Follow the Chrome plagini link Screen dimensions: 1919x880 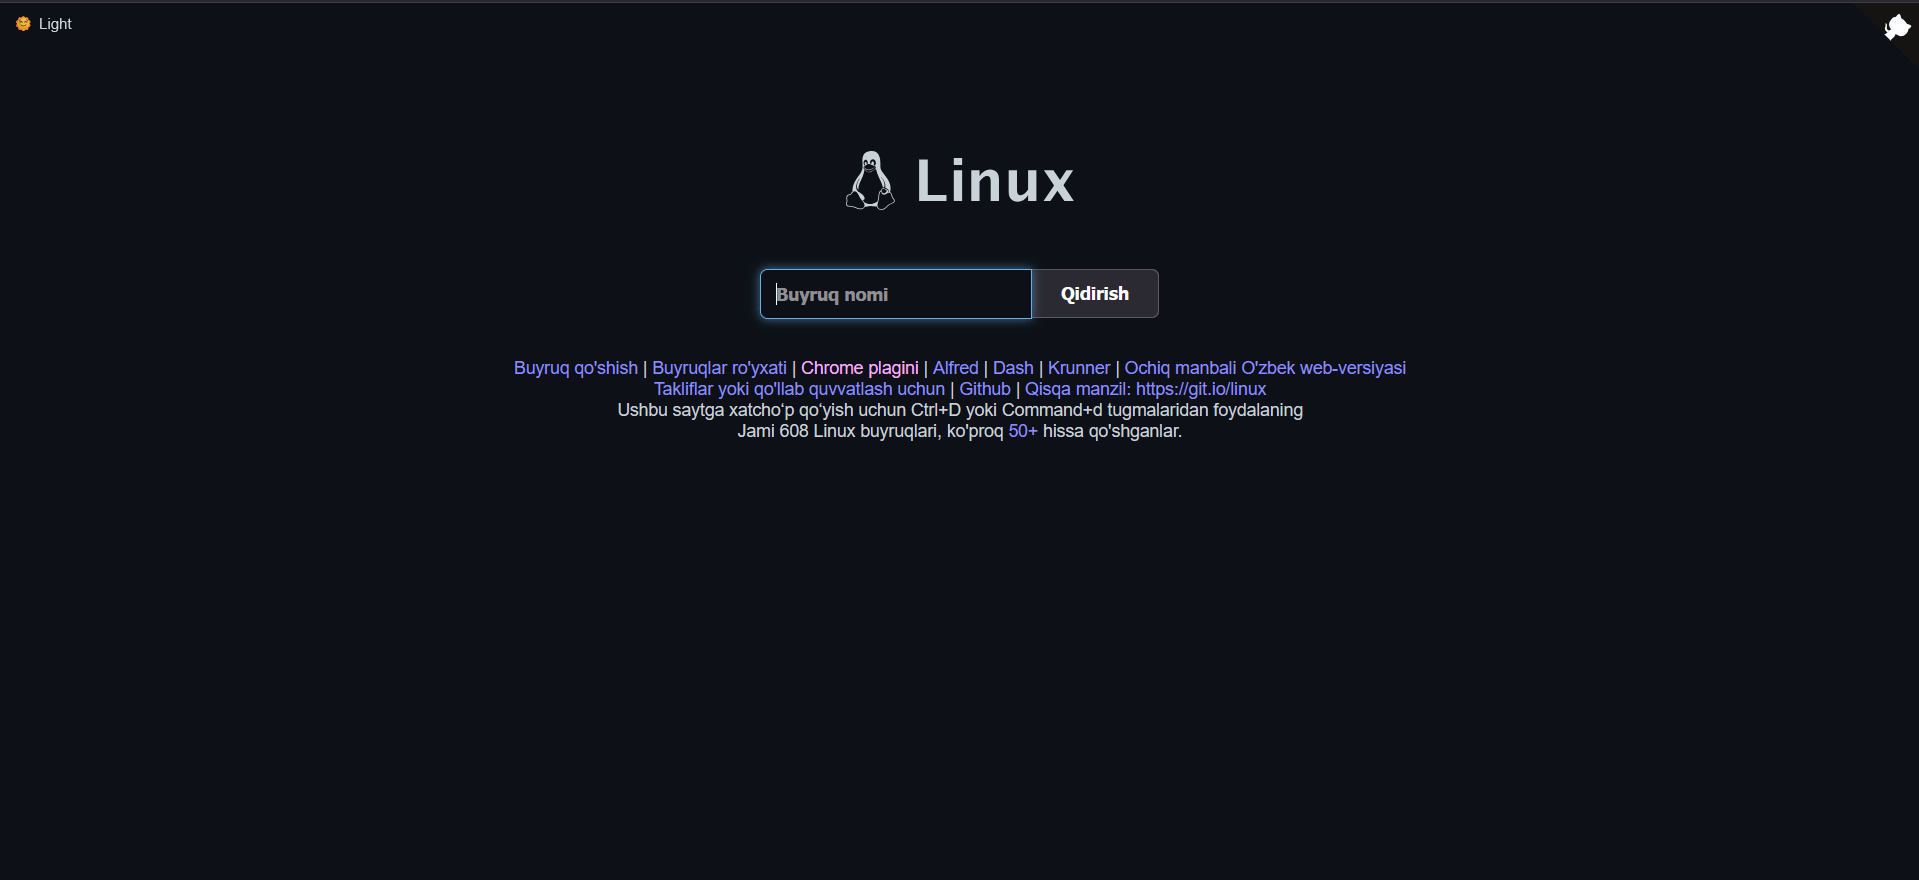pyautogui.click(x=859, y=368)
